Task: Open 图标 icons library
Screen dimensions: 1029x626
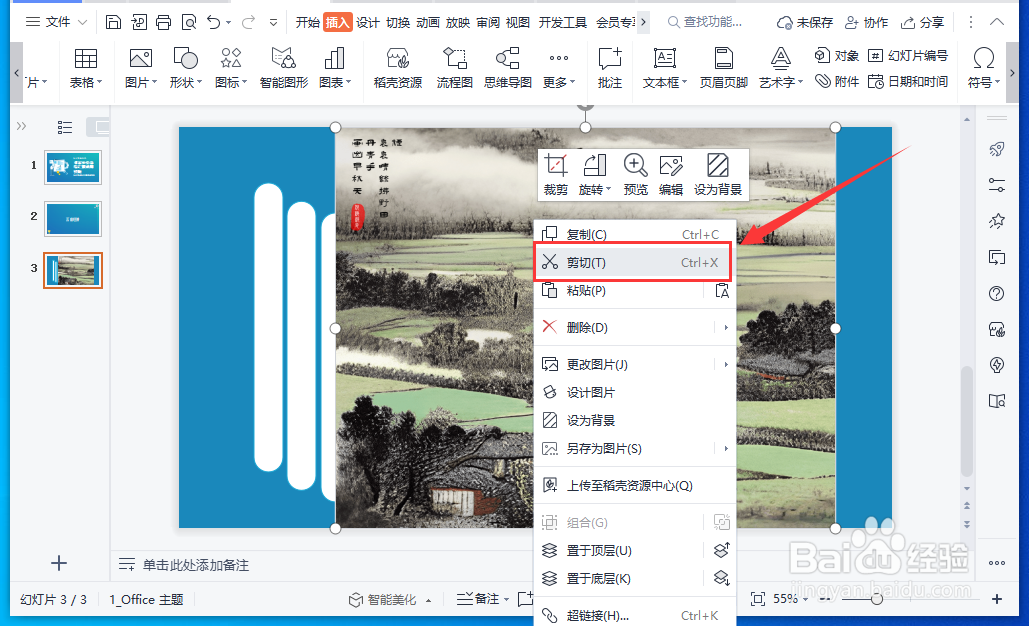Action: [x=230, y=68]
